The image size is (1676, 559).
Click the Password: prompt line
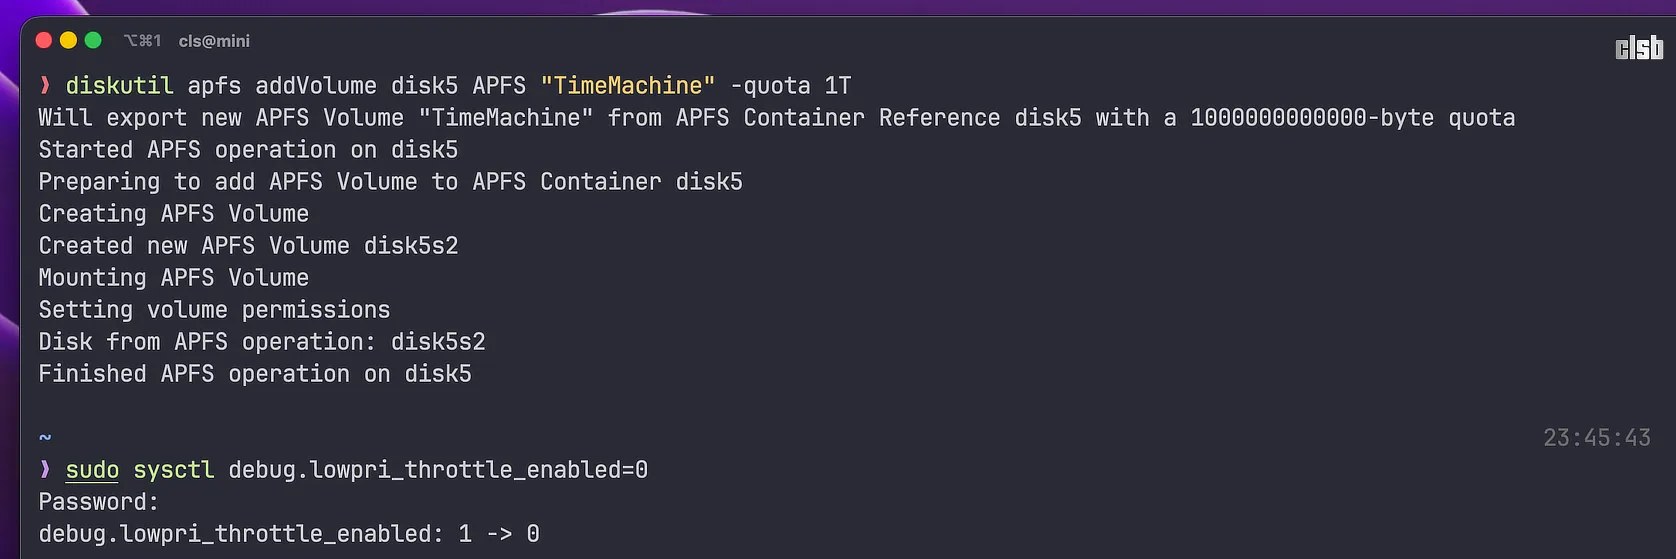(98, 502)
